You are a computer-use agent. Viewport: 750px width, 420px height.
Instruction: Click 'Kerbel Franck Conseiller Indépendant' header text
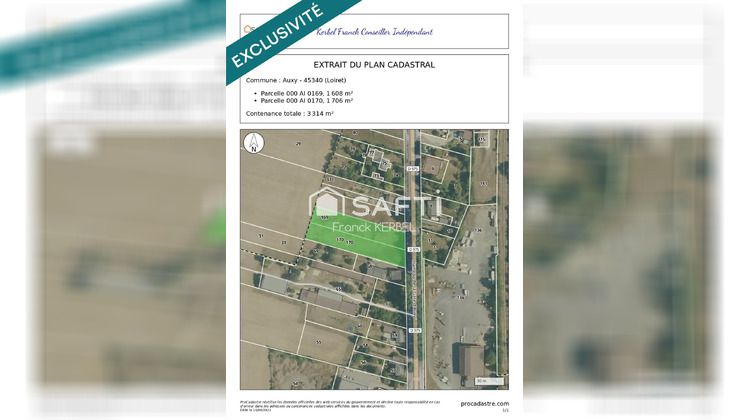point(375,32)
